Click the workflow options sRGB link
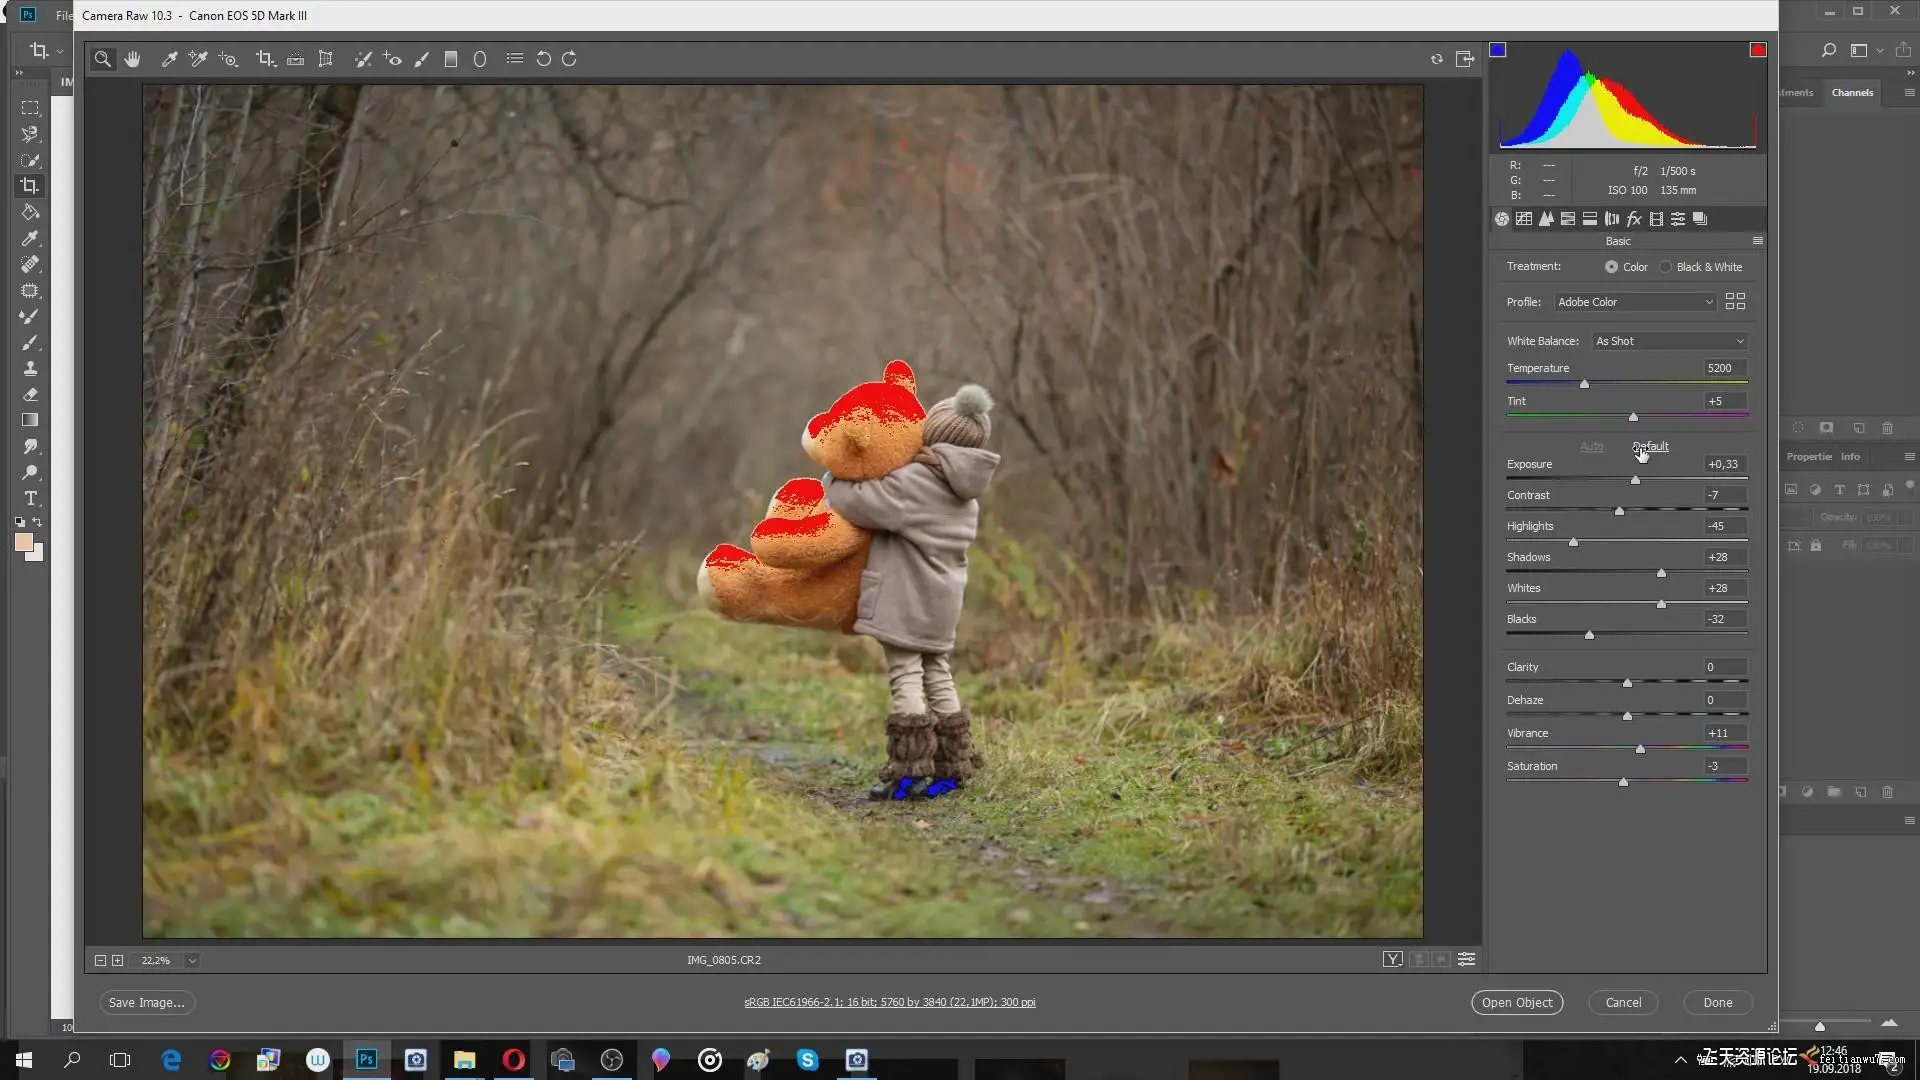Image resolution: width=1920 pixels, height=1080 pixels. point(889,1002)
